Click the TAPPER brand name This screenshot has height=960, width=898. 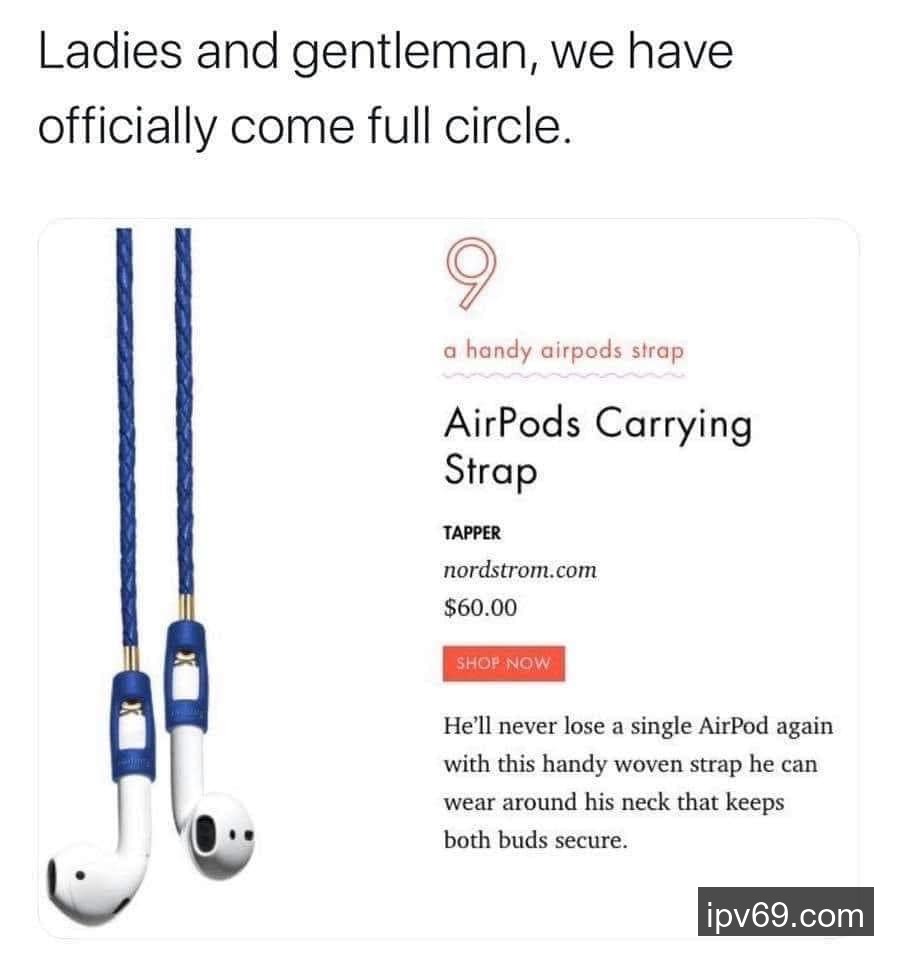tap(472, 533)
